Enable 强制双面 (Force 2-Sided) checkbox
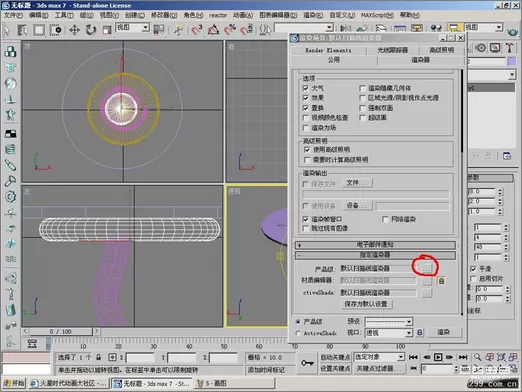 pyautogui.click(x=363, y=108)
